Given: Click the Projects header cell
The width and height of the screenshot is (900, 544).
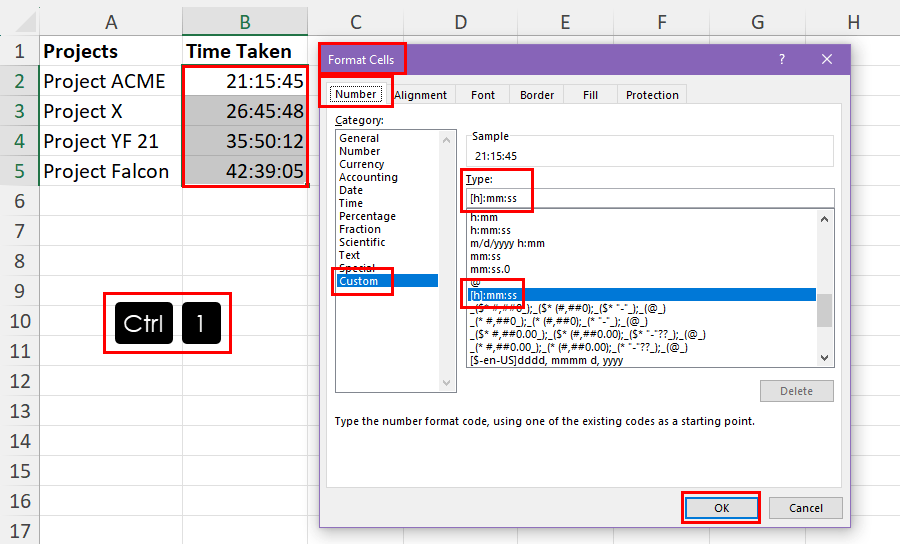Looking at the screenshot, I should point(111,51).
